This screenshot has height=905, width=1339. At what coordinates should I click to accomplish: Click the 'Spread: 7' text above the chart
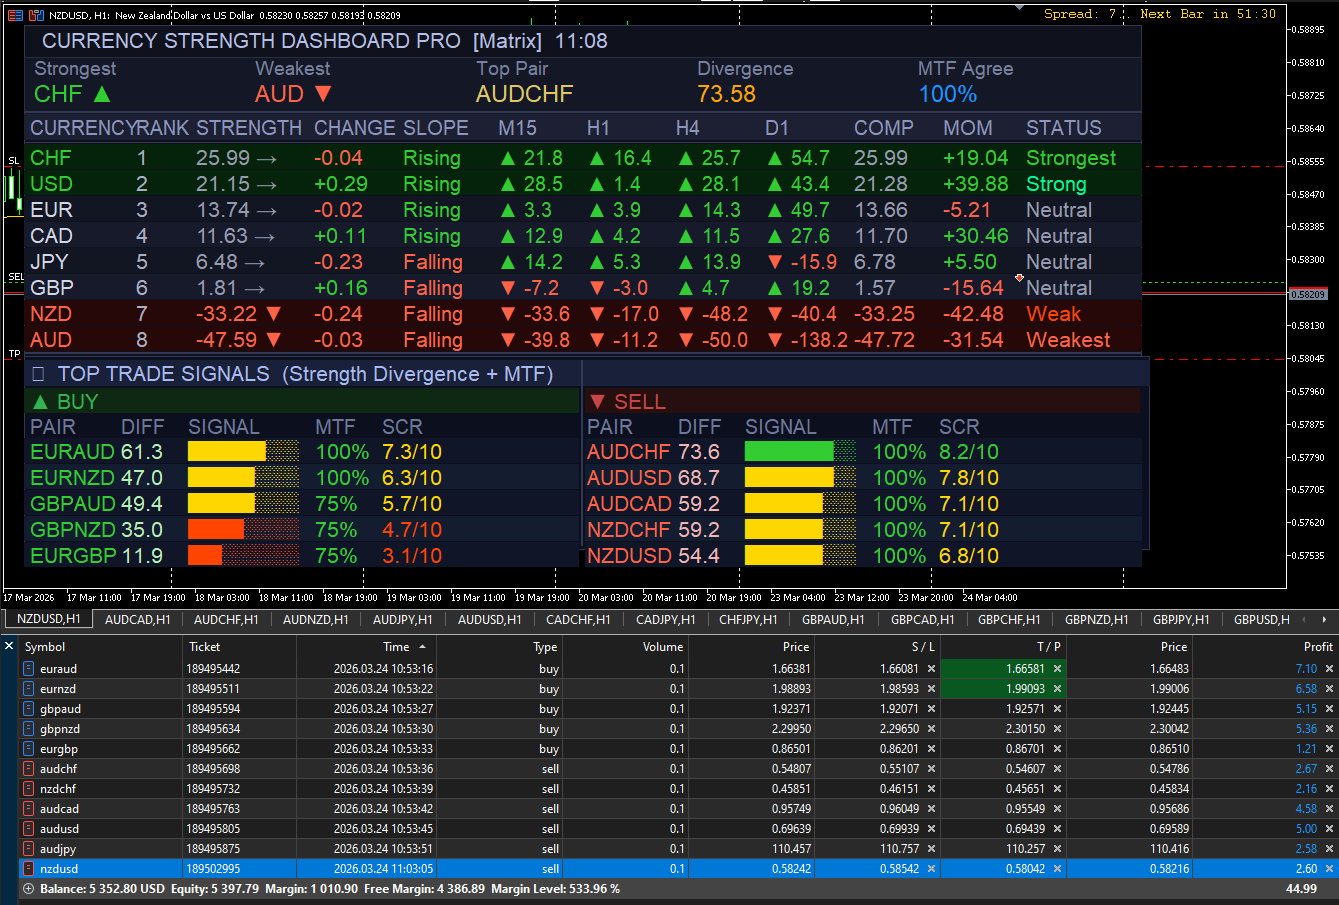point(1080,14)
